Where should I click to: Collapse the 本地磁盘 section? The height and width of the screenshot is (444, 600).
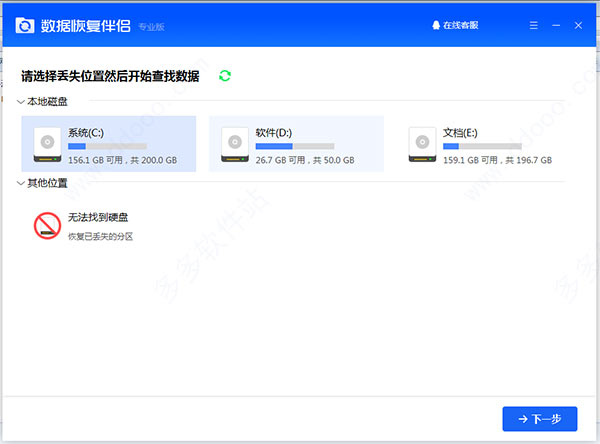(21, 102)
